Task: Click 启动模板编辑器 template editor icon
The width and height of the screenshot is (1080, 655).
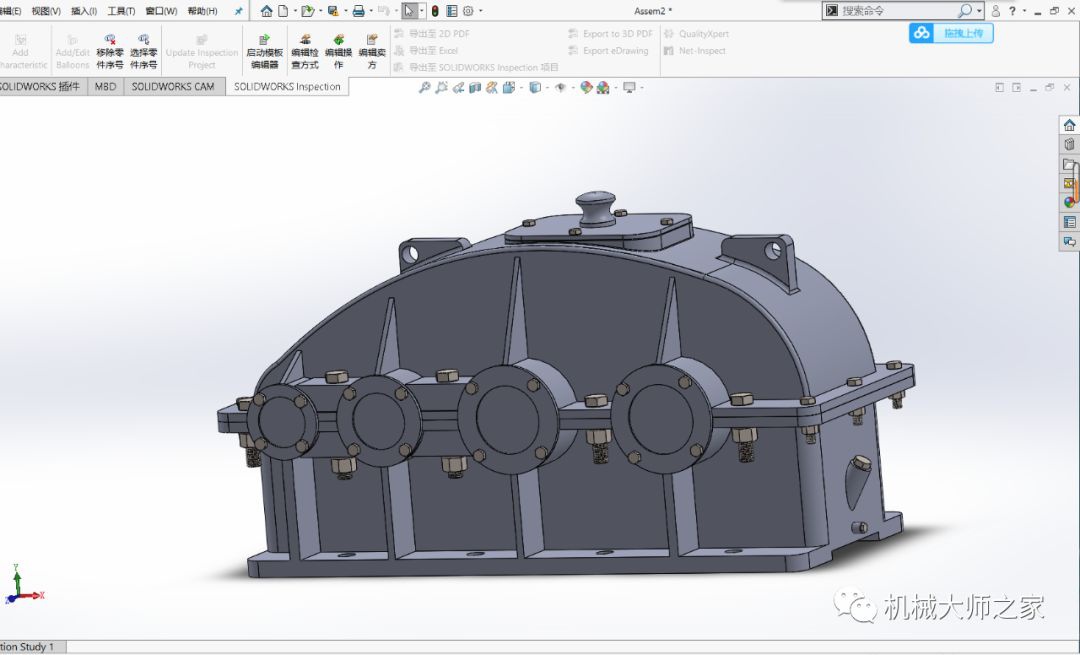Action: pyautogui.click(x=264, y=40)
